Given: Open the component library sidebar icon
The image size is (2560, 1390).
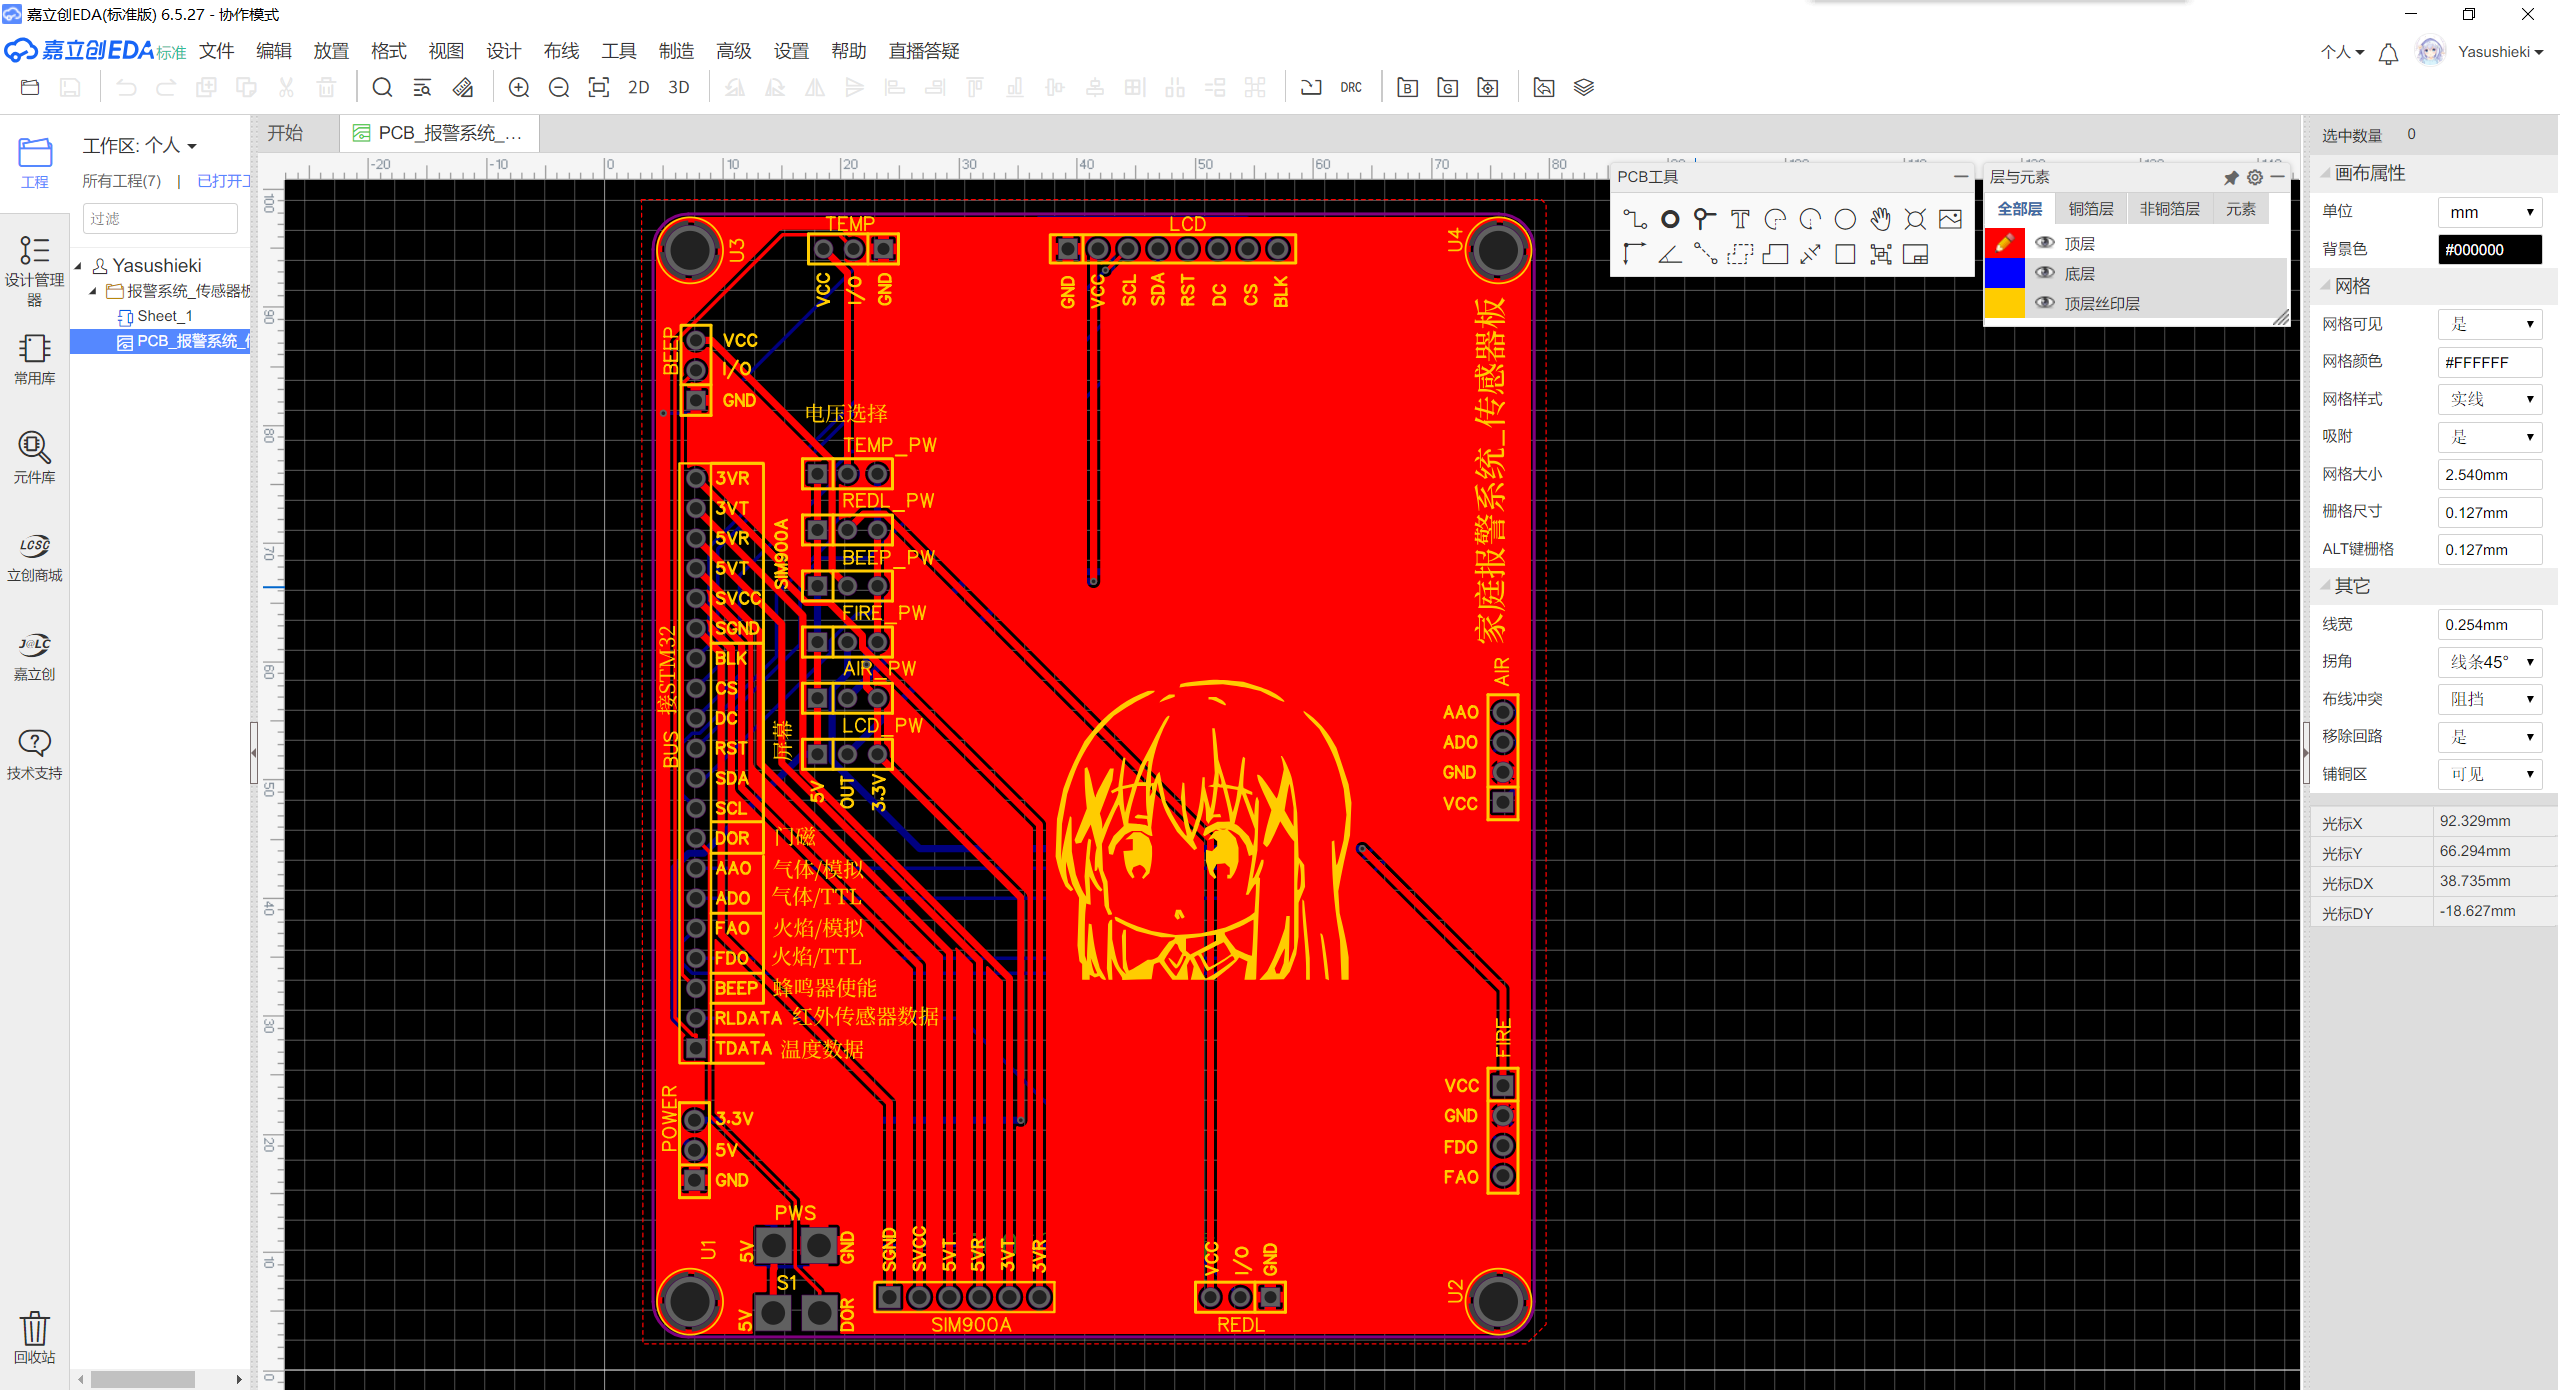Looking at the screenshot, I should point(35,457).
